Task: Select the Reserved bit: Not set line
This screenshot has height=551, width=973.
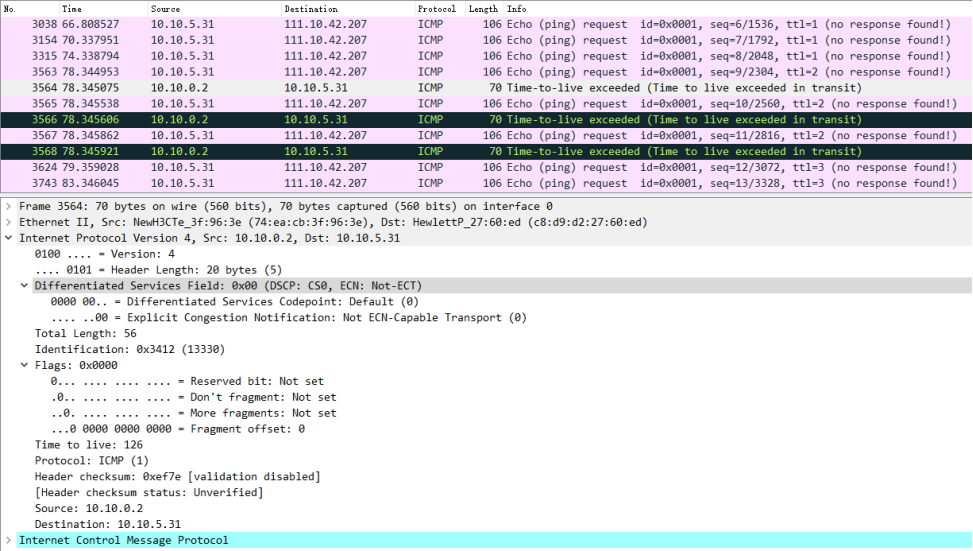Action: (187, 381)
